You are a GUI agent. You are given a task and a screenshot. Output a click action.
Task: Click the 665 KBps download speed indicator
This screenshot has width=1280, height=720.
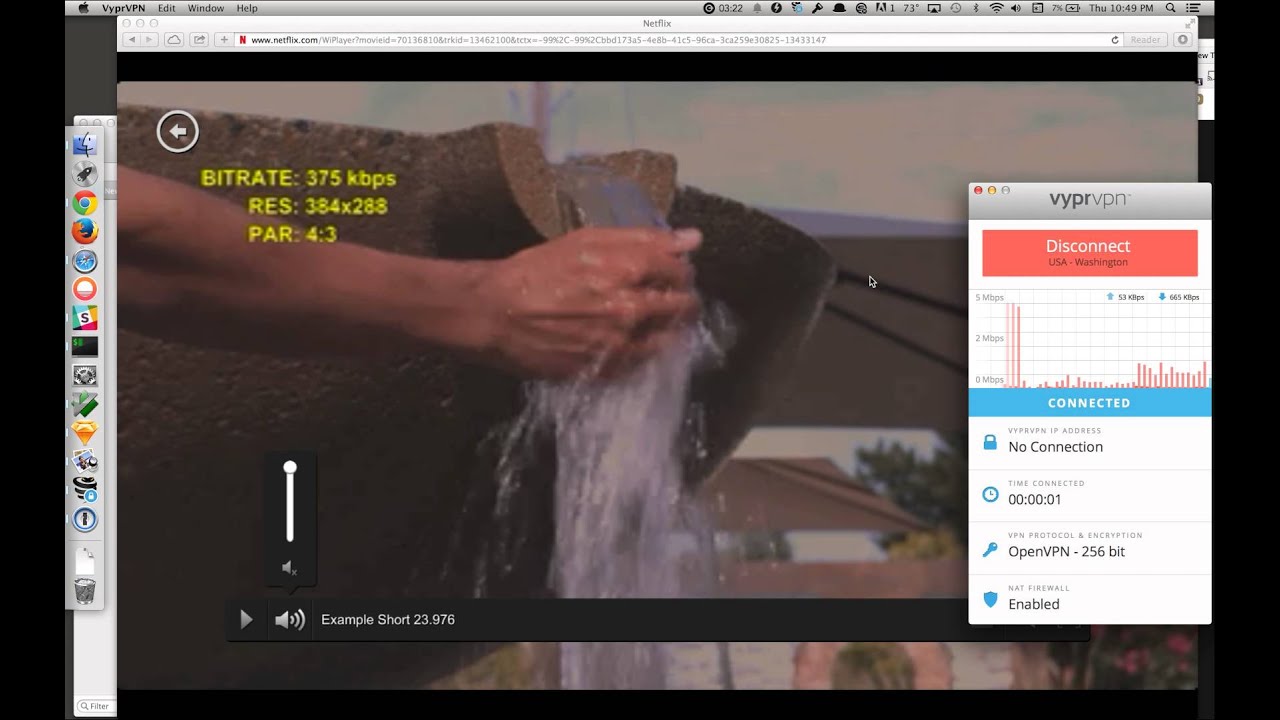1178,297
